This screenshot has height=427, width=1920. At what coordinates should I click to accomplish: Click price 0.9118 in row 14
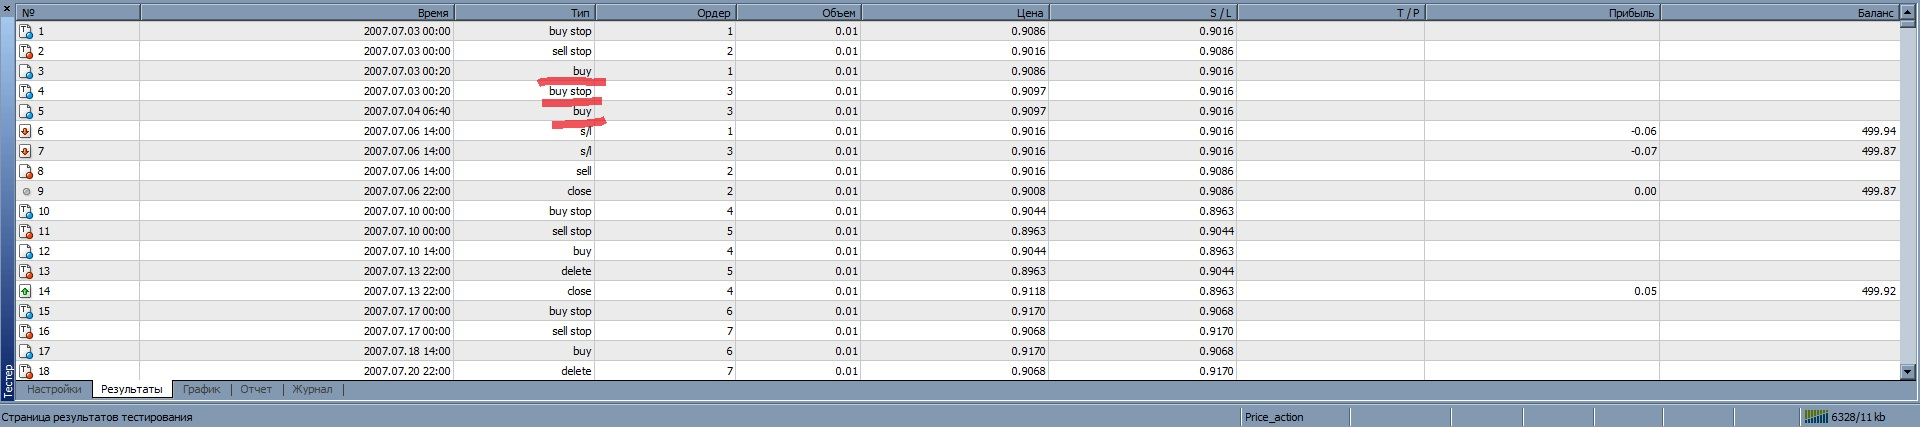pyautogui.click(x=1028, y=291)
